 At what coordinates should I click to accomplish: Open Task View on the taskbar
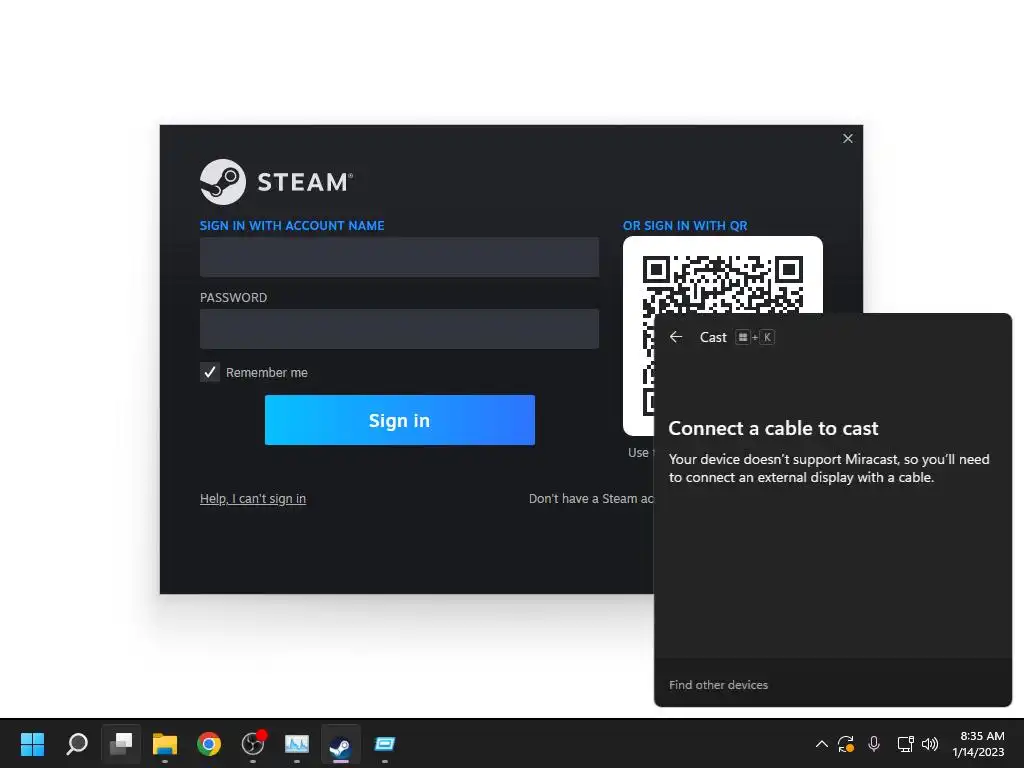[121, 744]
